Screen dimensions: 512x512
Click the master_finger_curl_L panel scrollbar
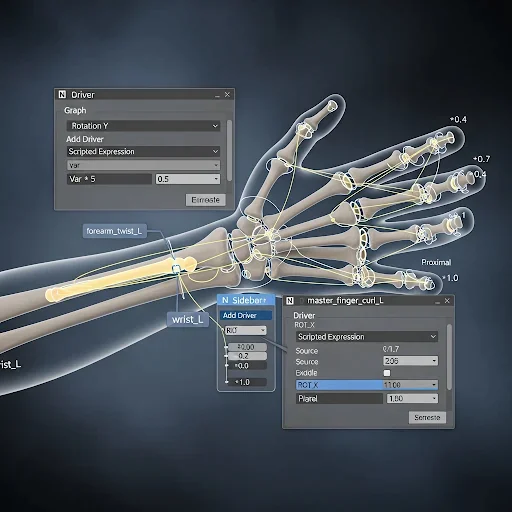click(x=449, y=357)
